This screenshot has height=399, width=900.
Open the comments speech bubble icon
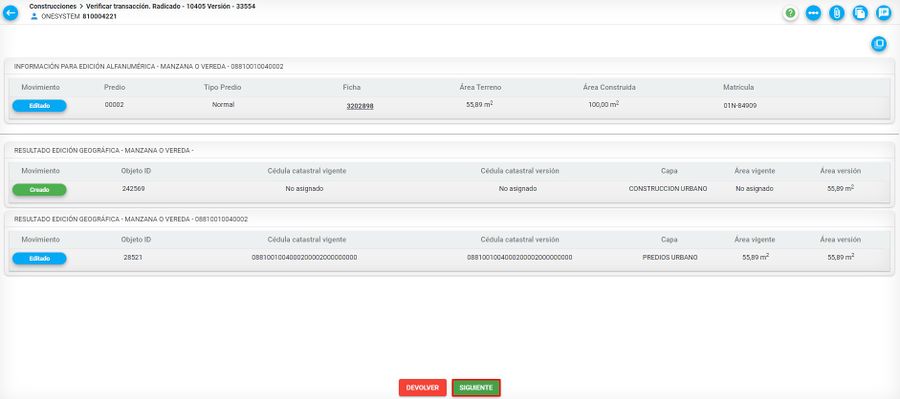(883, 13)
